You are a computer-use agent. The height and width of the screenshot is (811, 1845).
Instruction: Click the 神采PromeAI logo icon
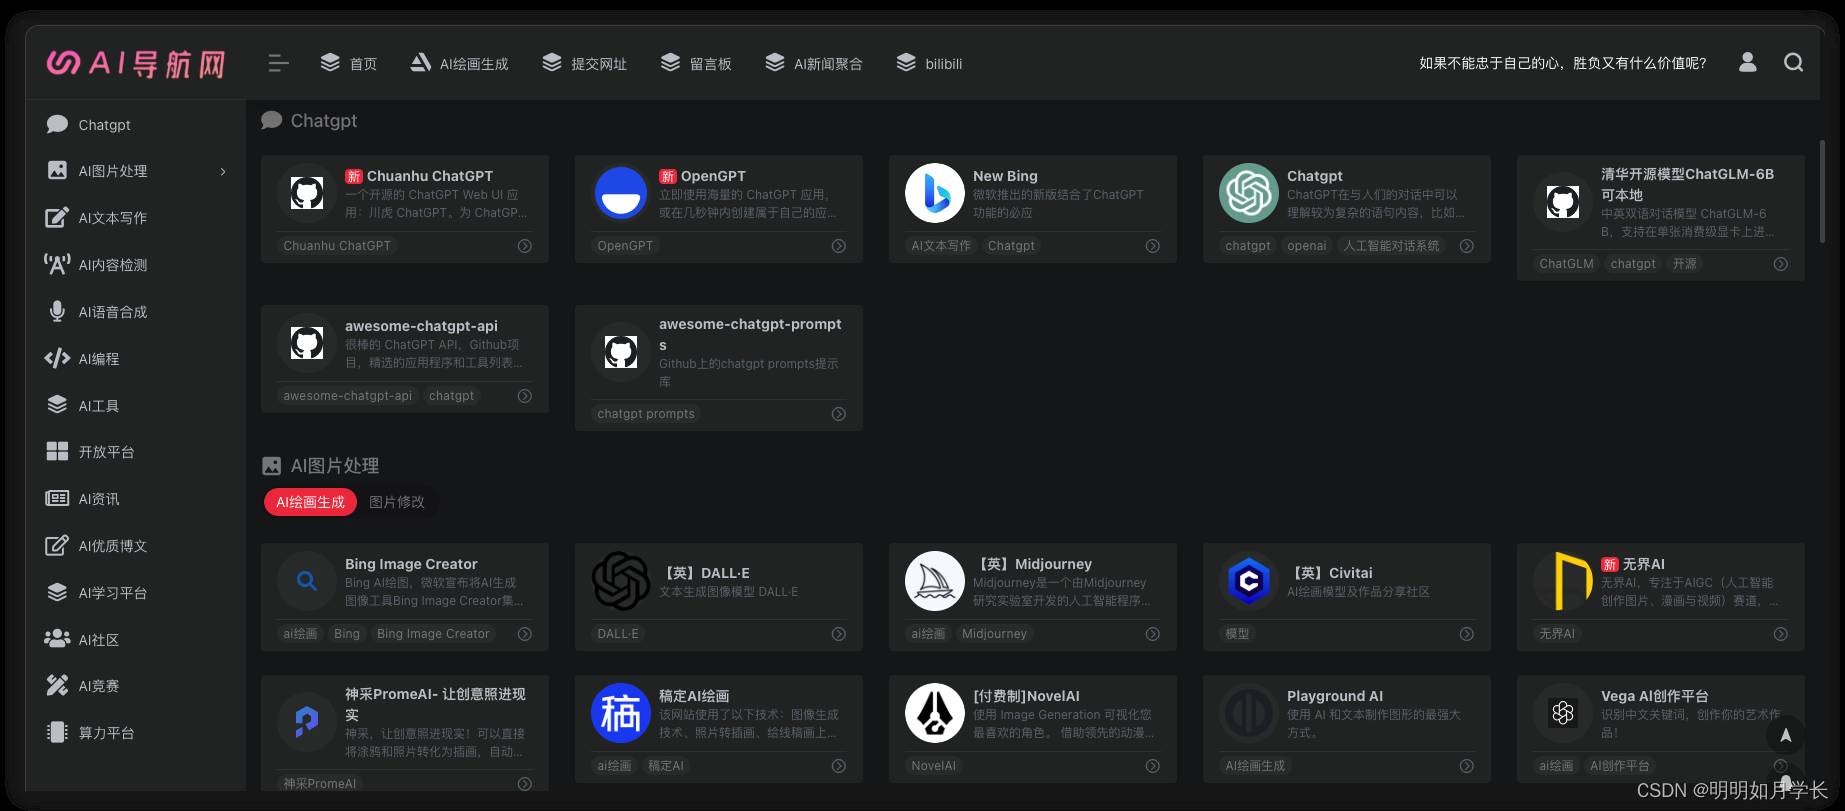click(x=307, y=722)
